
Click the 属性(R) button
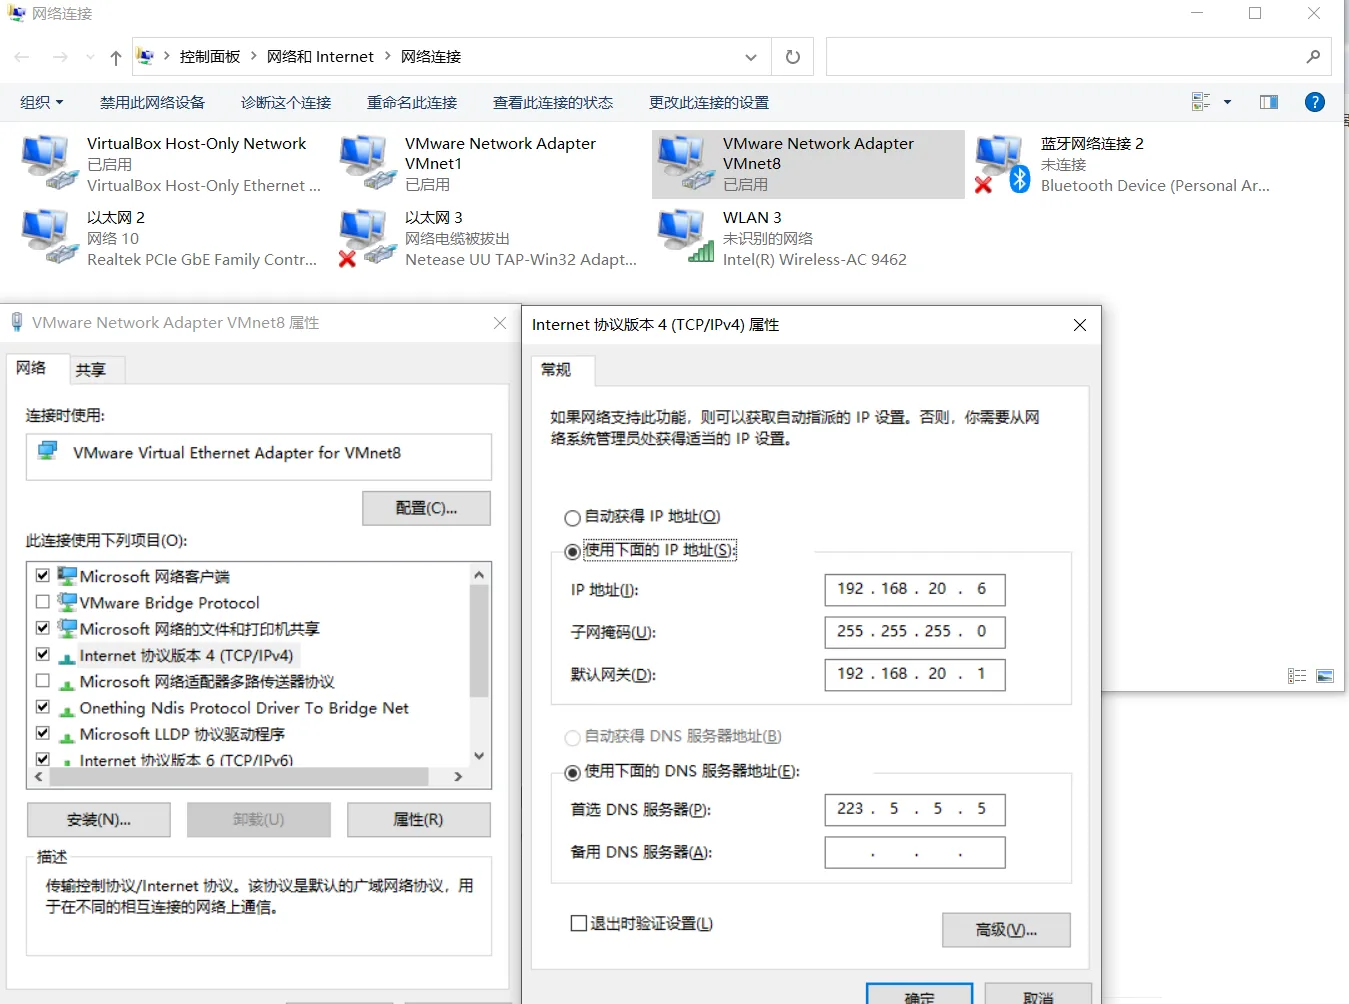coord(418,819)
